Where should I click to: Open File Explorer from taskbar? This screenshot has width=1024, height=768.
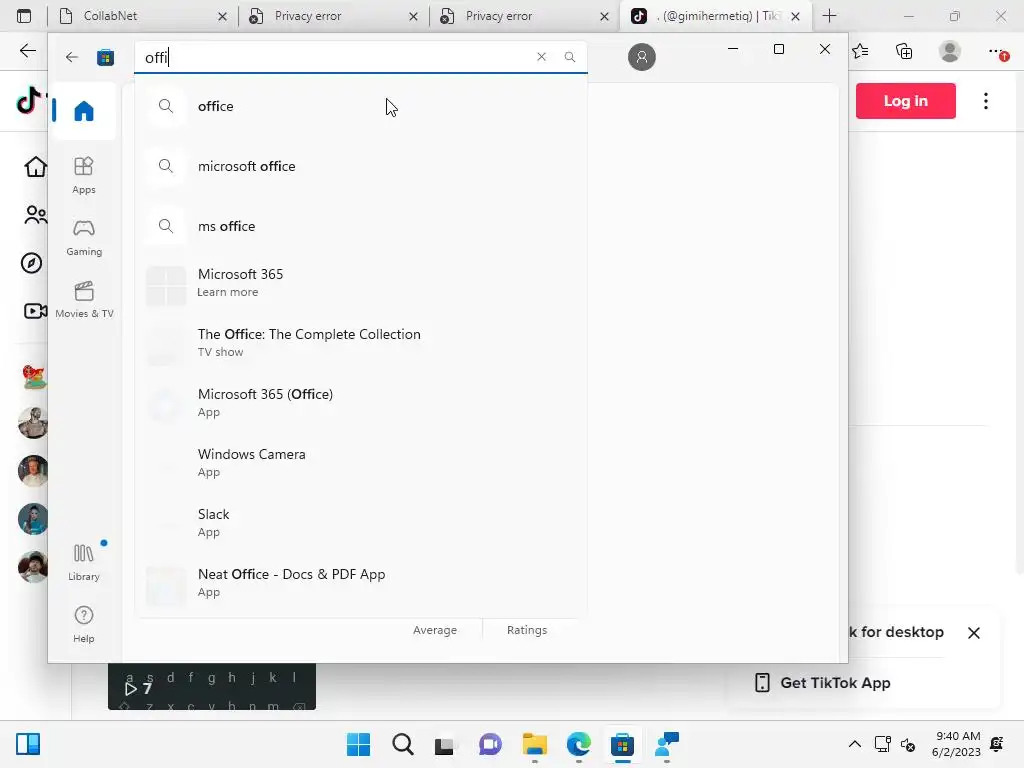point(534,744)
